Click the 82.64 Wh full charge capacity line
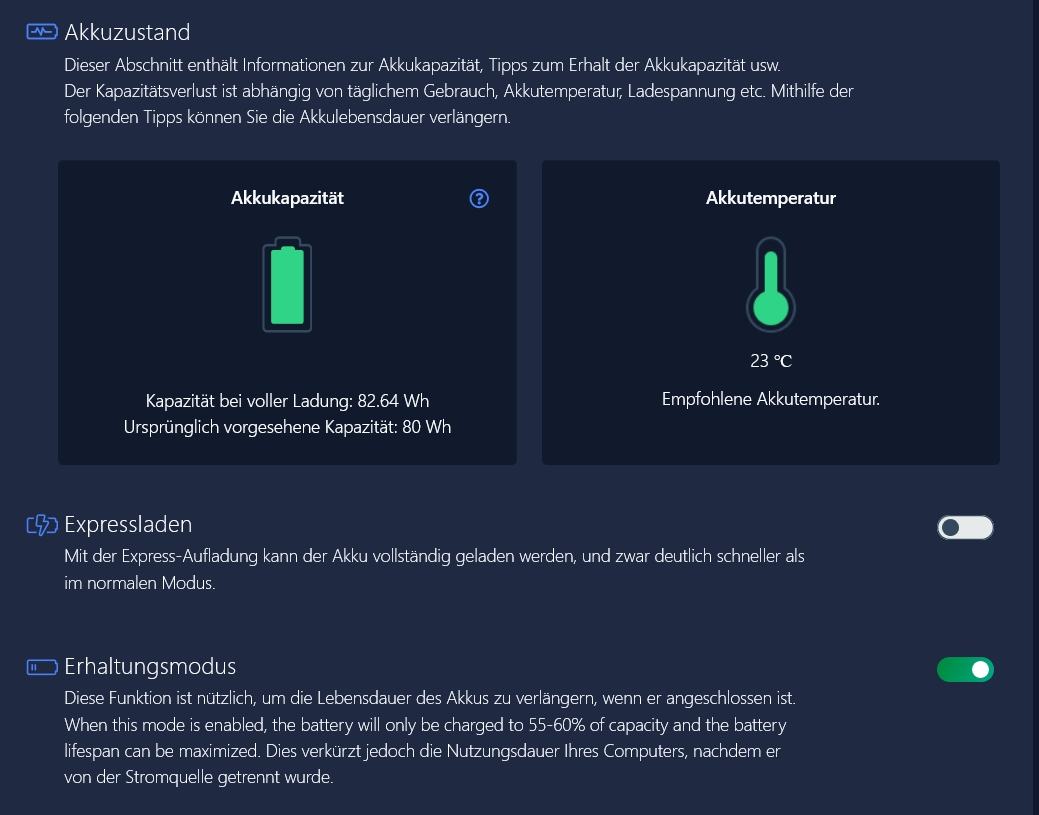Screen dimensions: 1039x815 click(x=287, y=401)
